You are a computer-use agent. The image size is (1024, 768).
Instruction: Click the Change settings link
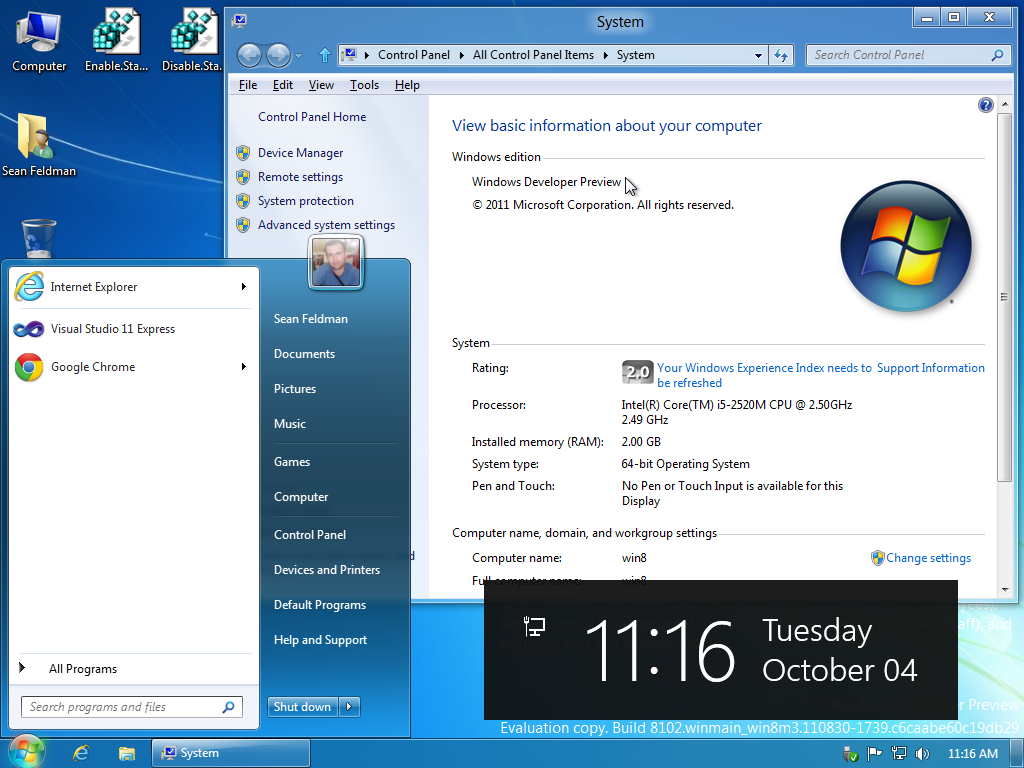(x=929, y=558)
